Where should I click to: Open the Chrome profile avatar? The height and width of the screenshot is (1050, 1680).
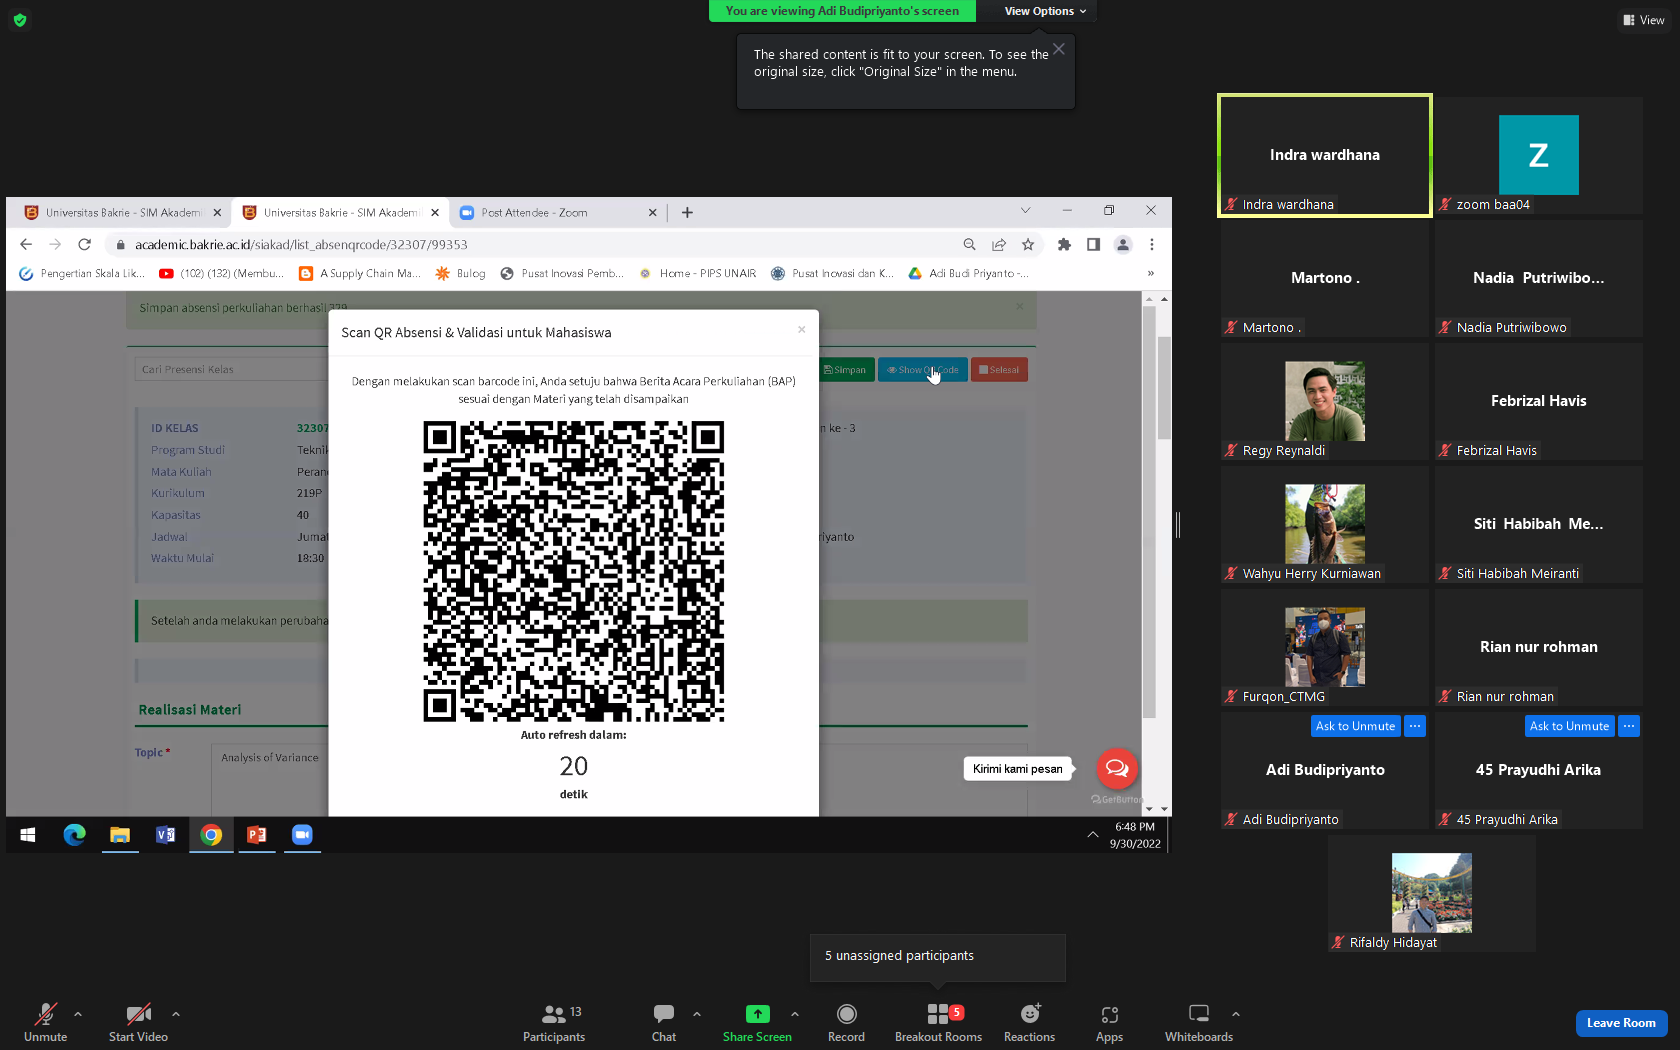coord(1123,244)
